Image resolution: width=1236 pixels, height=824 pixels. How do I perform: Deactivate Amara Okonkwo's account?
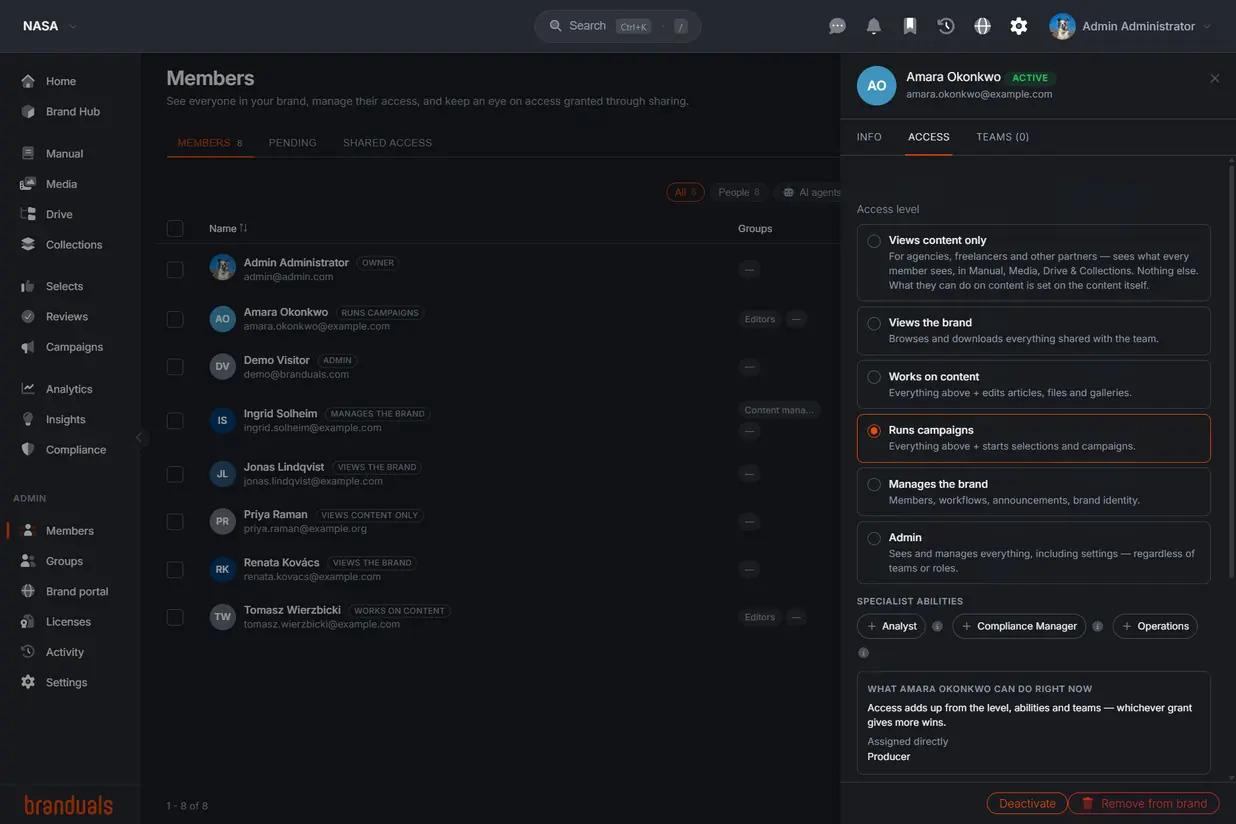point(1027,803)
